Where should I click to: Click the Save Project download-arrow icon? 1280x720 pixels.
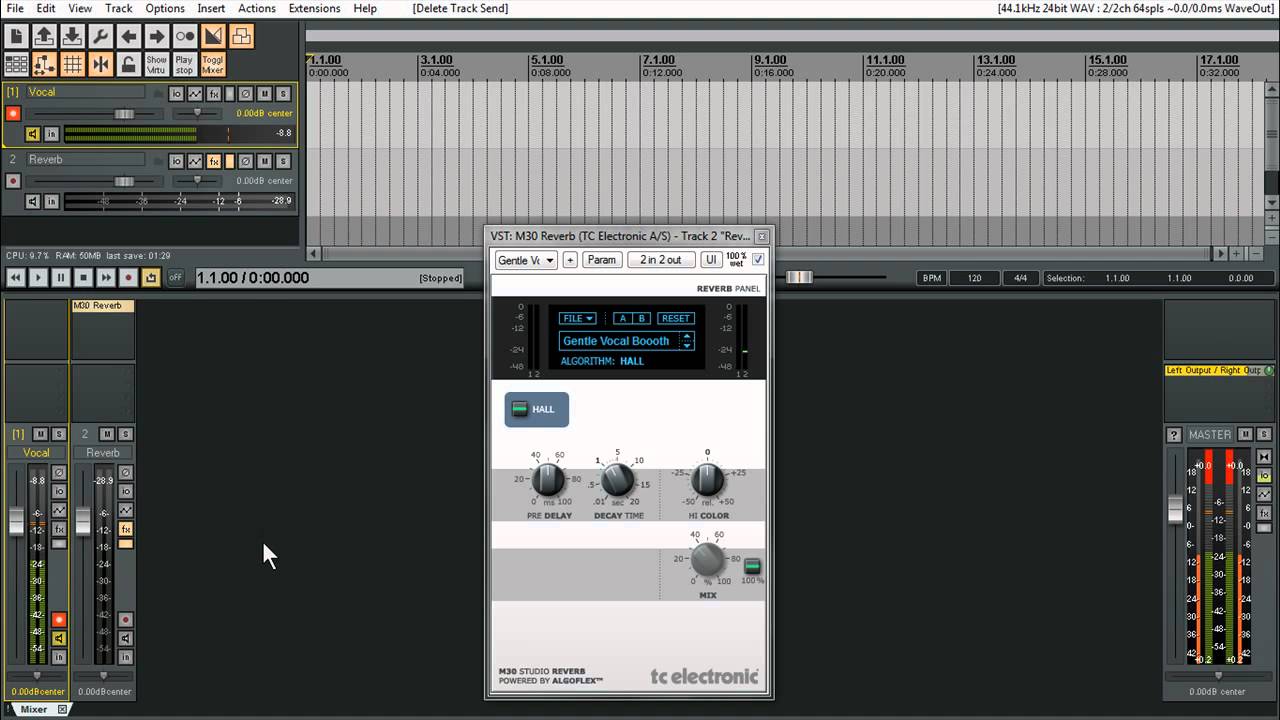tap(72, 37)
